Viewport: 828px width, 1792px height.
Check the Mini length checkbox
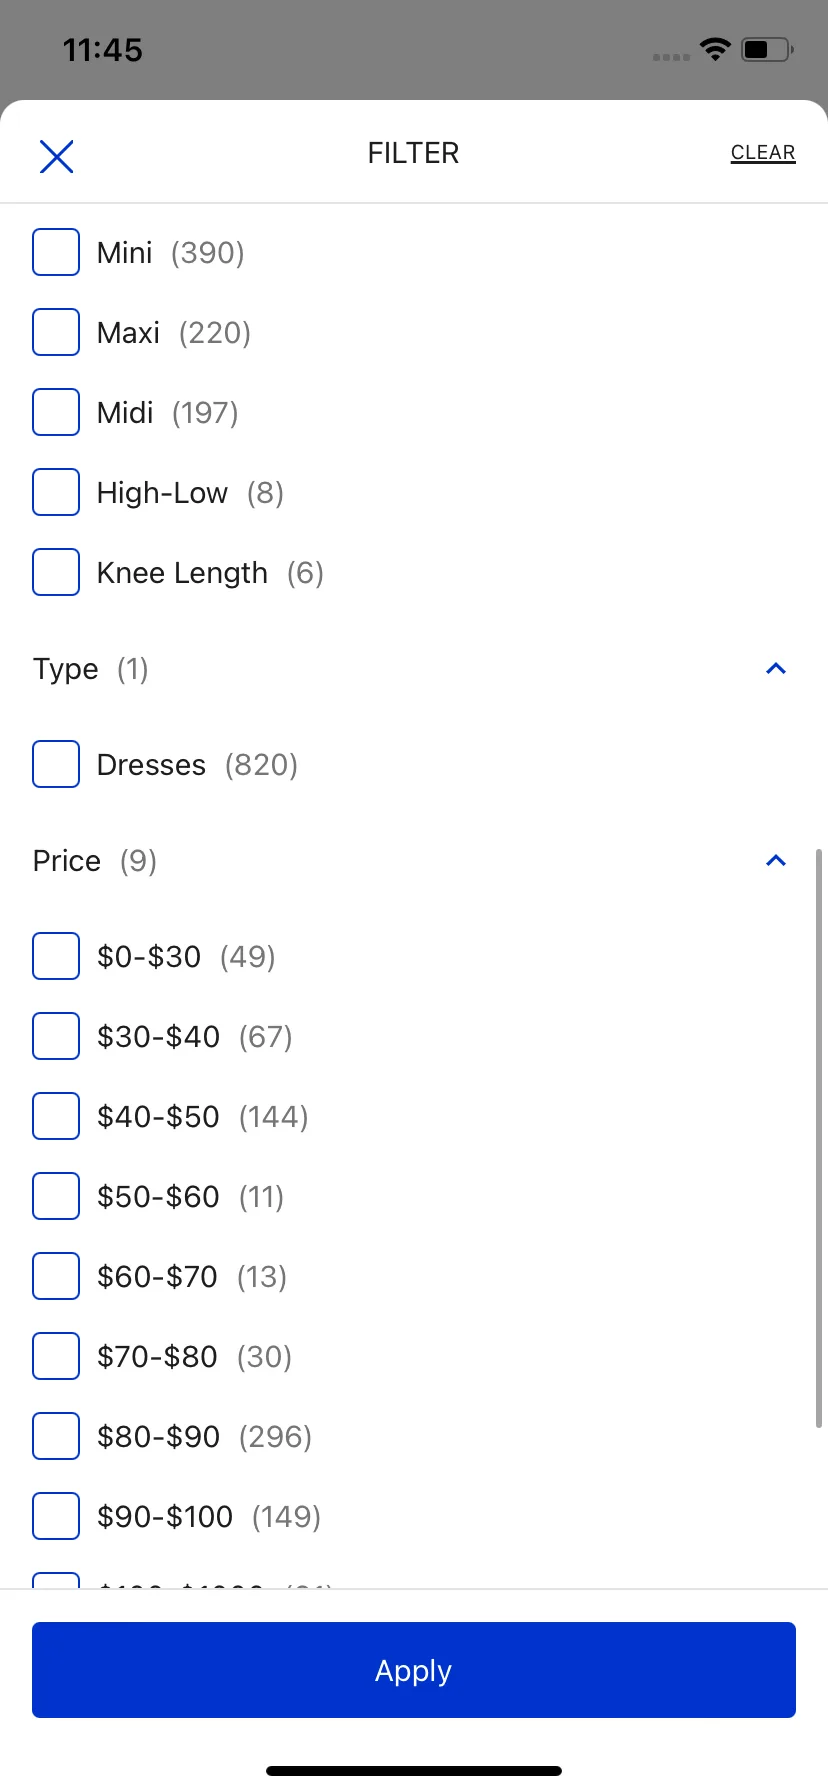tap(56, 252)
